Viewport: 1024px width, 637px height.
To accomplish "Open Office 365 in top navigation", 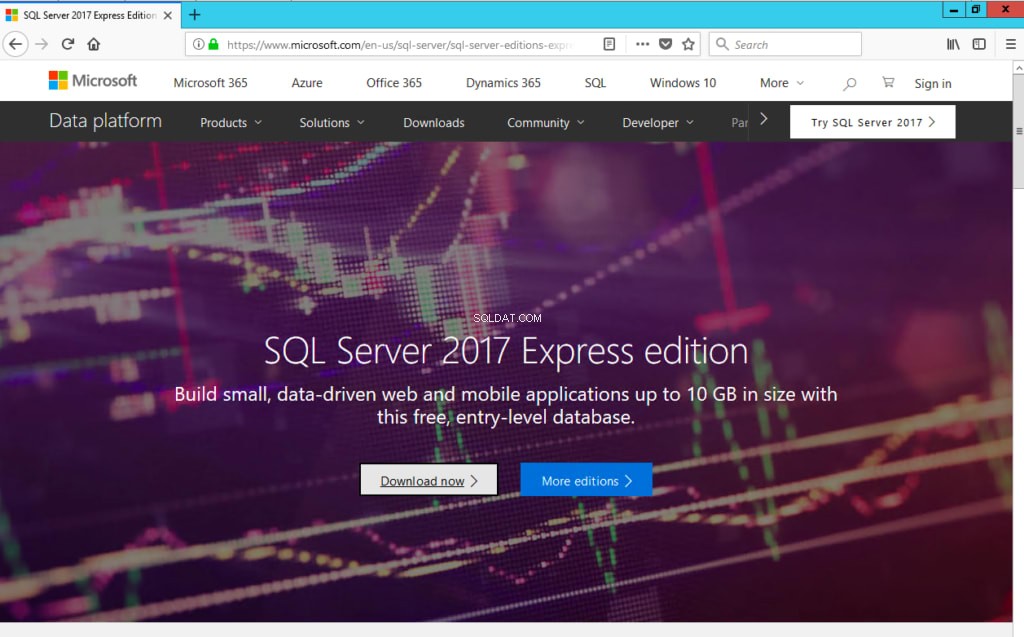I will tap(394, 83).
